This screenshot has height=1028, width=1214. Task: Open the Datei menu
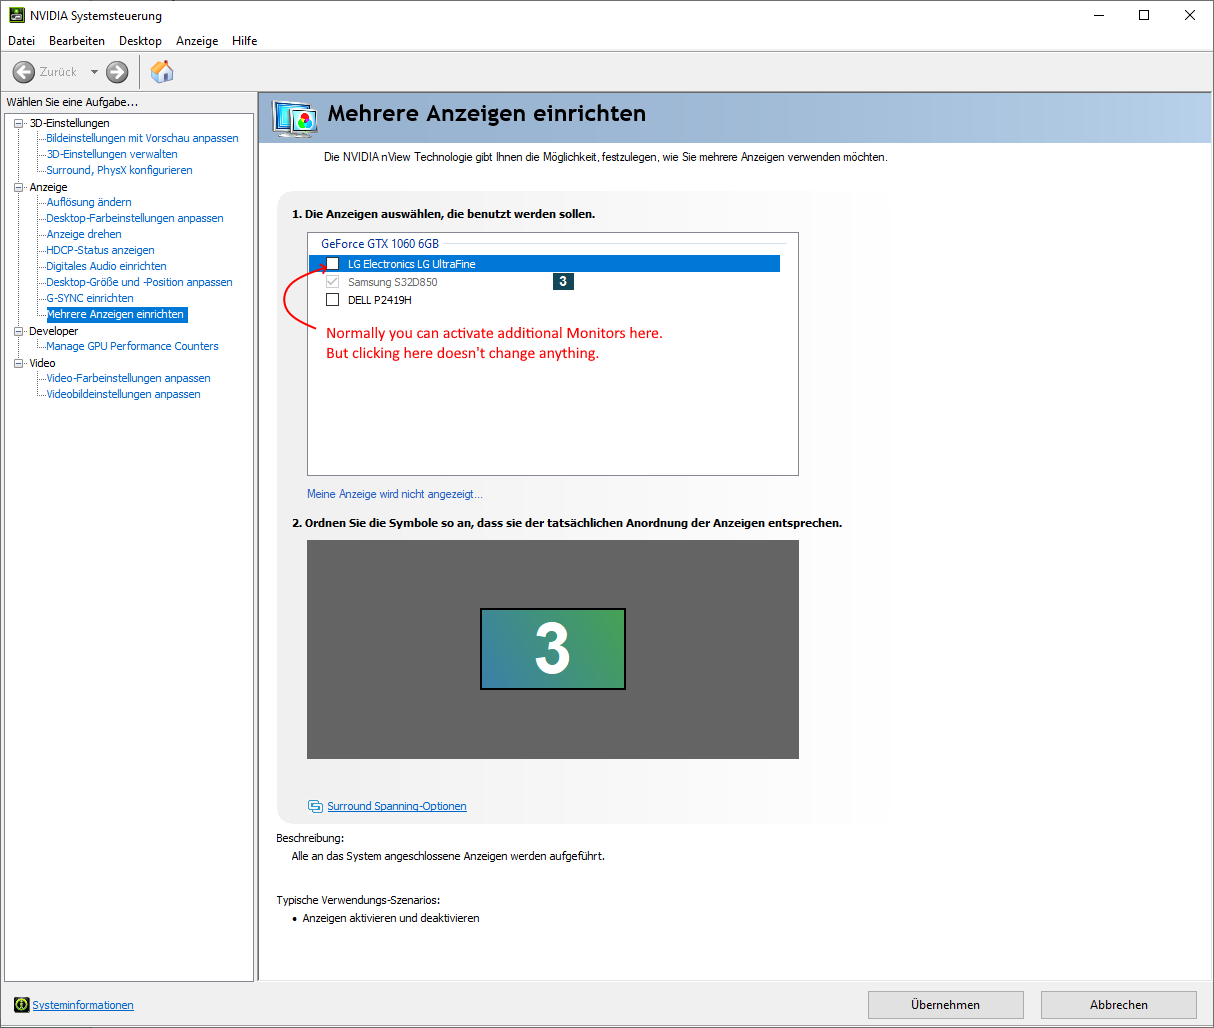21,41
